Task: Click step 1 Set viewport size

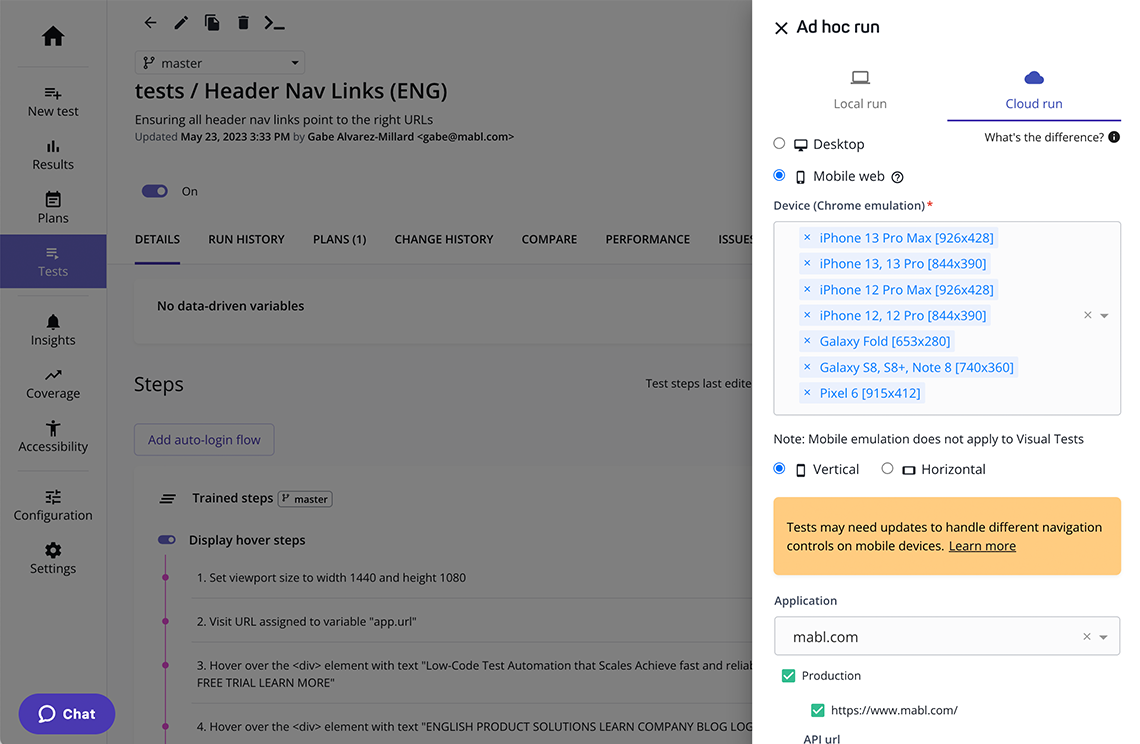Action: (332, 577)
